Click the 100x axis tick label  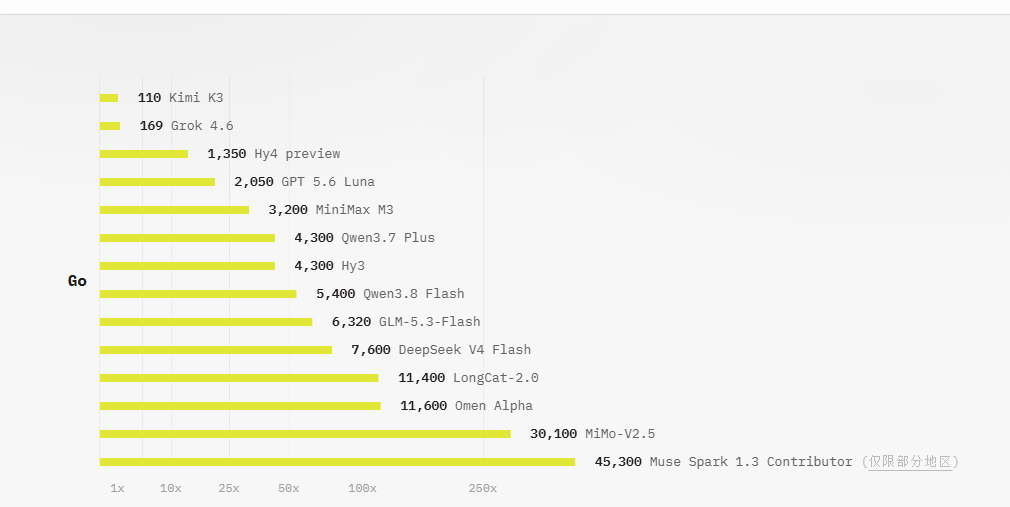click(362, 488)
